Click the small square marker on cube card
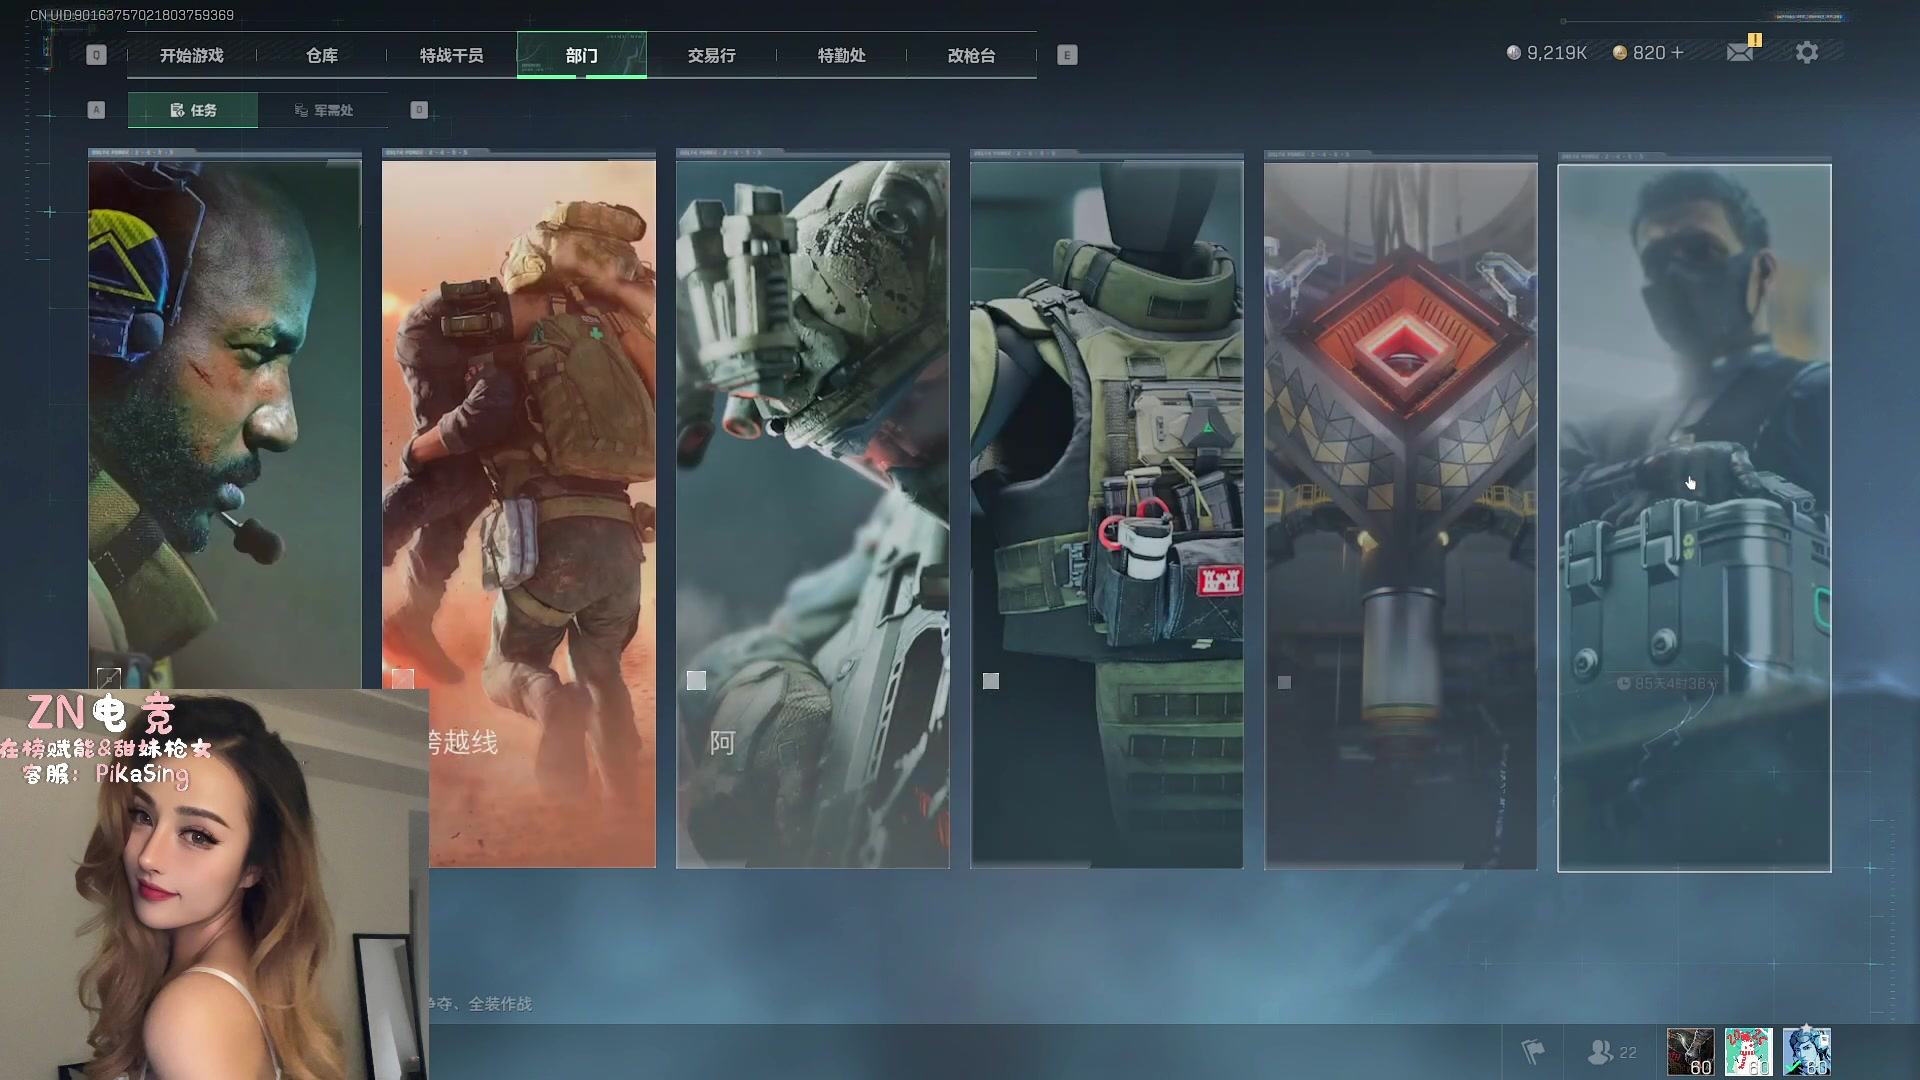Image resolution: width=1920 pixels, height=1080 pixels. pyautogui.click(x=1284, y=682)
